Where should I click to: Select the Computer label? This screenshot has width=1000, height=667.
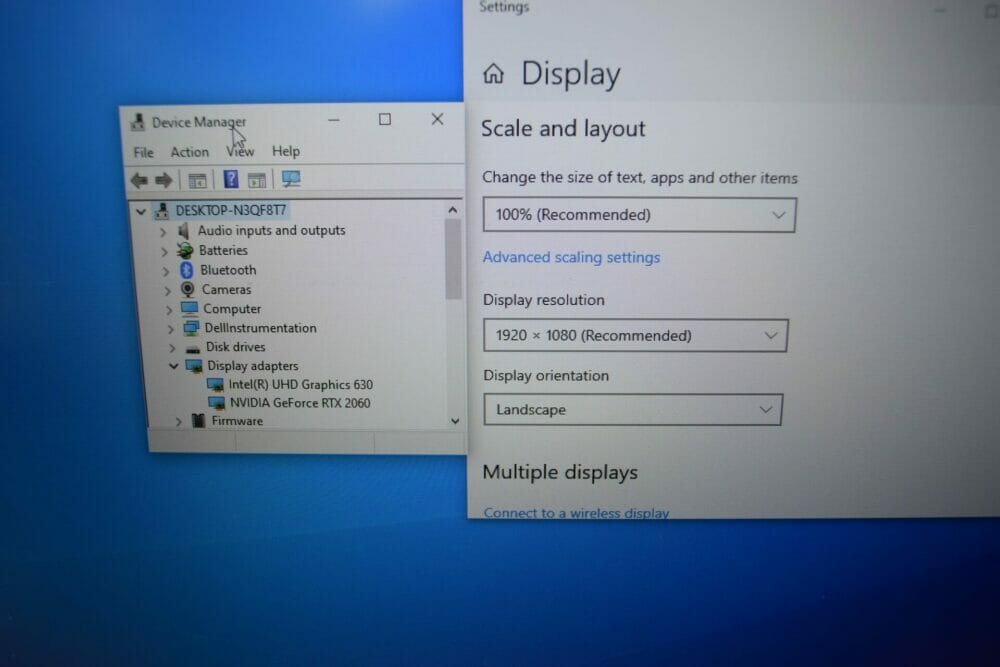[x=232, y=309]
